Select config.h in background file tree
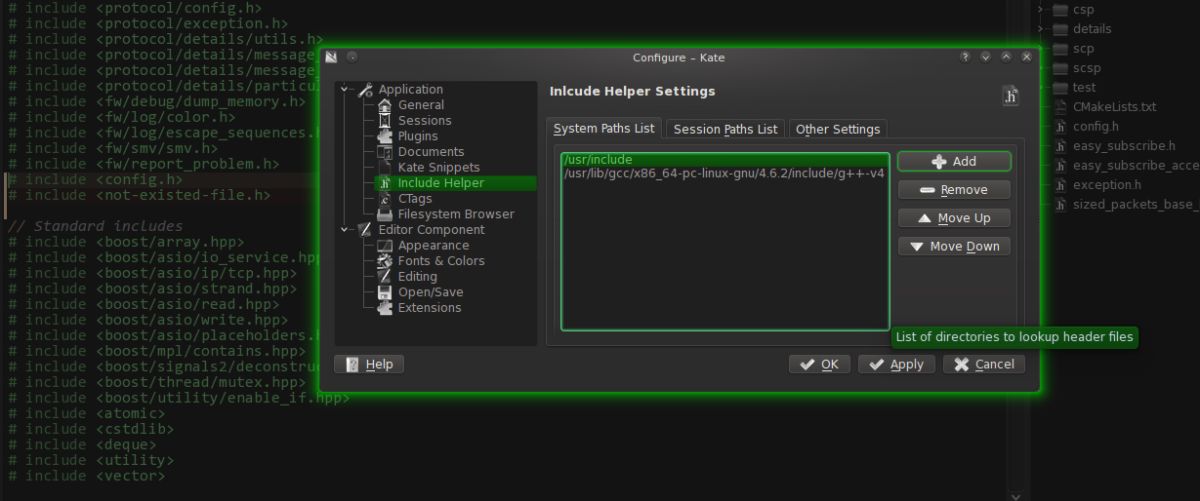The width and height of the screenshot is (1200, 501). pyautogui.click(x=1095, y=126)
